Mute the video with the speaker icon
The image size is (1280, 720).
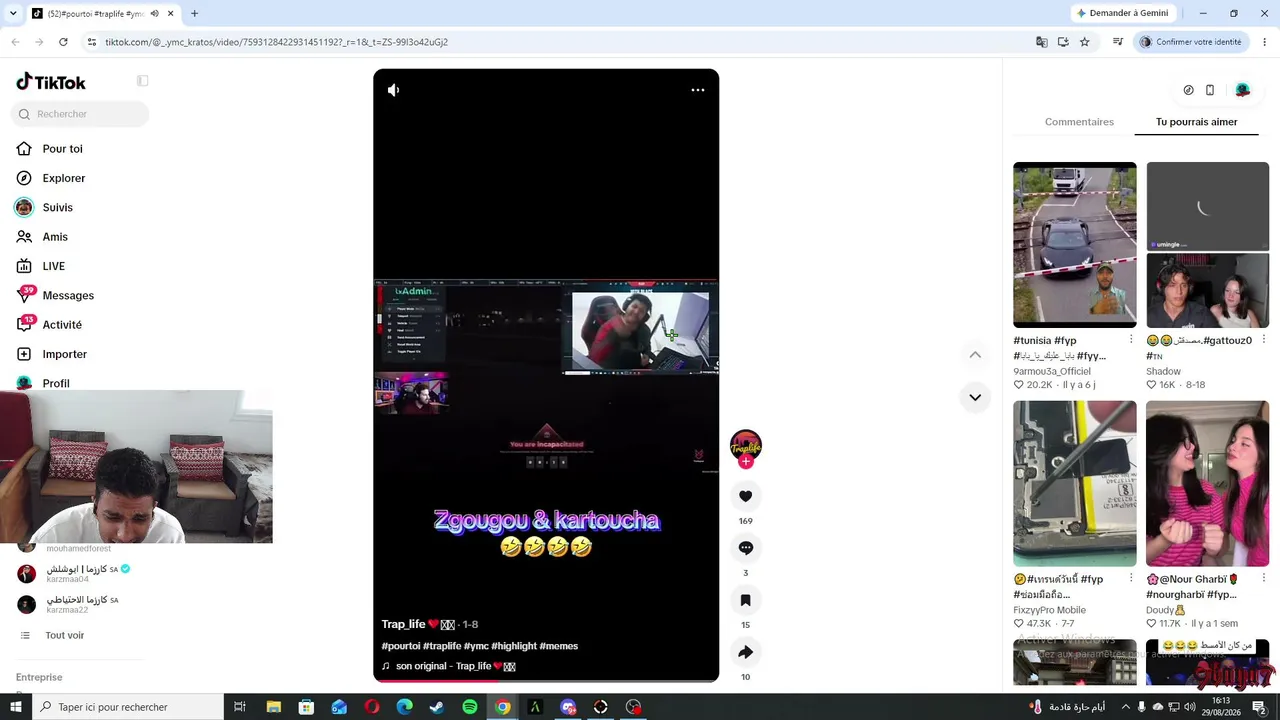point(394,90)
